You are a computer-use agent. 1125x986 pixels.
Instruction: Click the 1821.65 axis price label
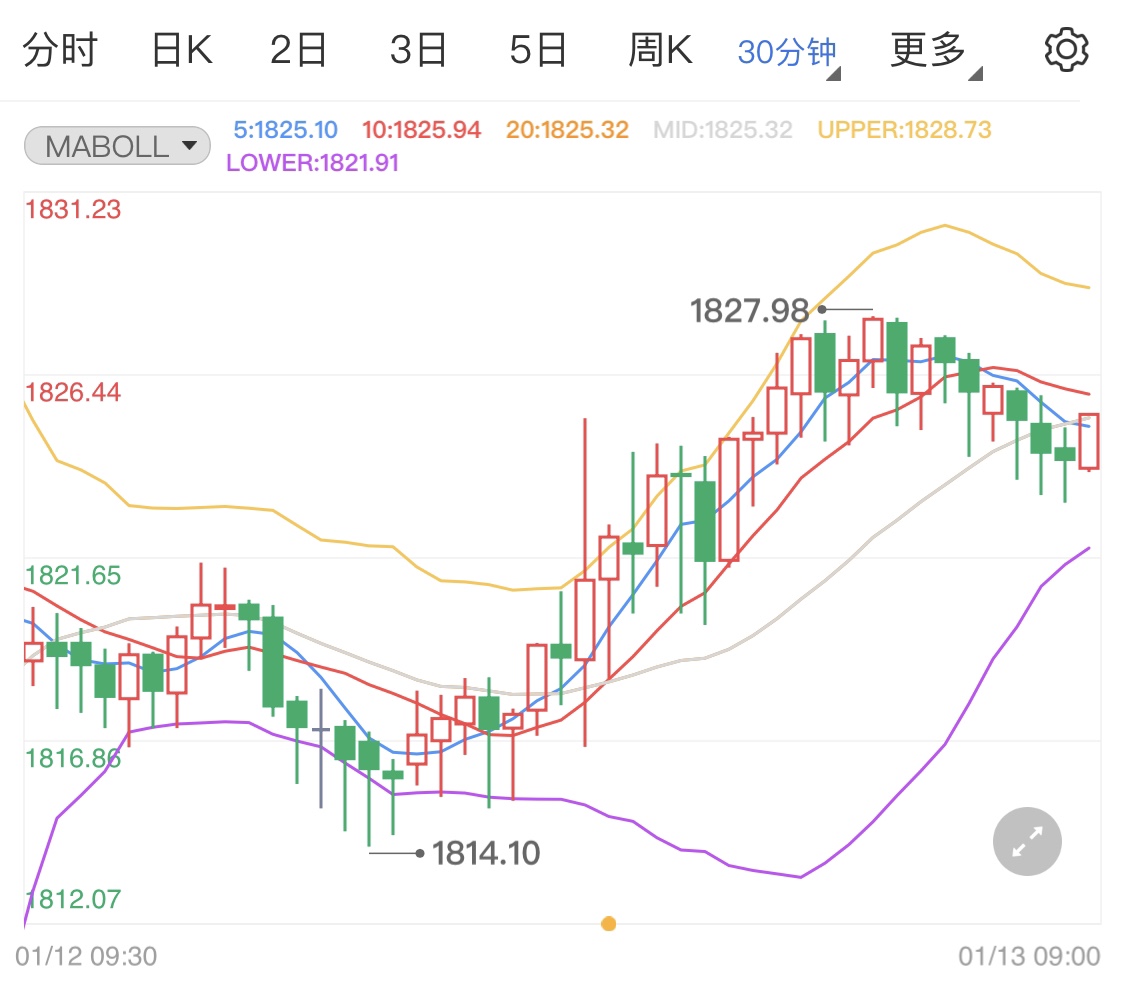point(73,576)
